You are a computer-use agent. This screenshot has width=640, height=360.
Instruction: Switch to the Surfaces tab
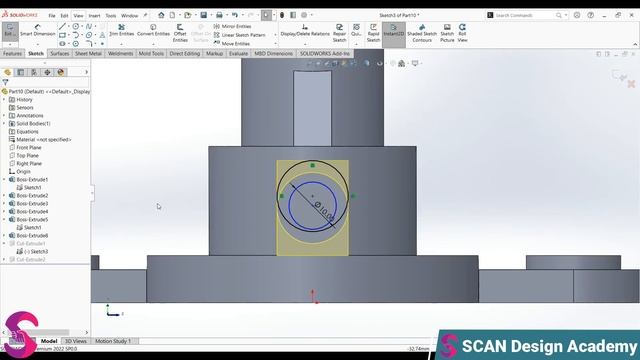point(60,53)
